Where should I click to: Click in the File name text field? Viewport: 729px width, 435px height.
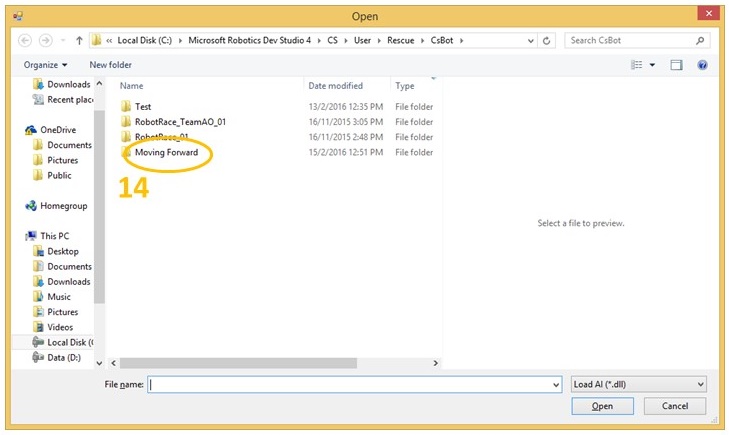click(x=350, y=384)
